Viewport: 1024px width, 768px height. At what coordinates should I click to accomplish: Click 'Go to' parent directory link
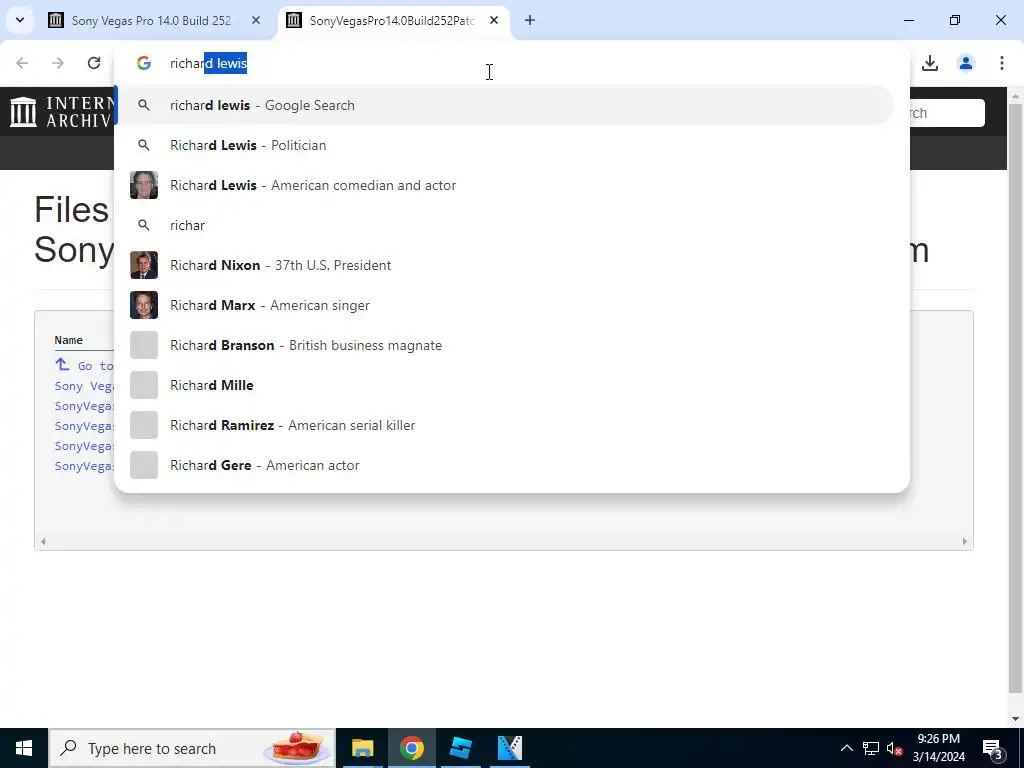point(85,365)
